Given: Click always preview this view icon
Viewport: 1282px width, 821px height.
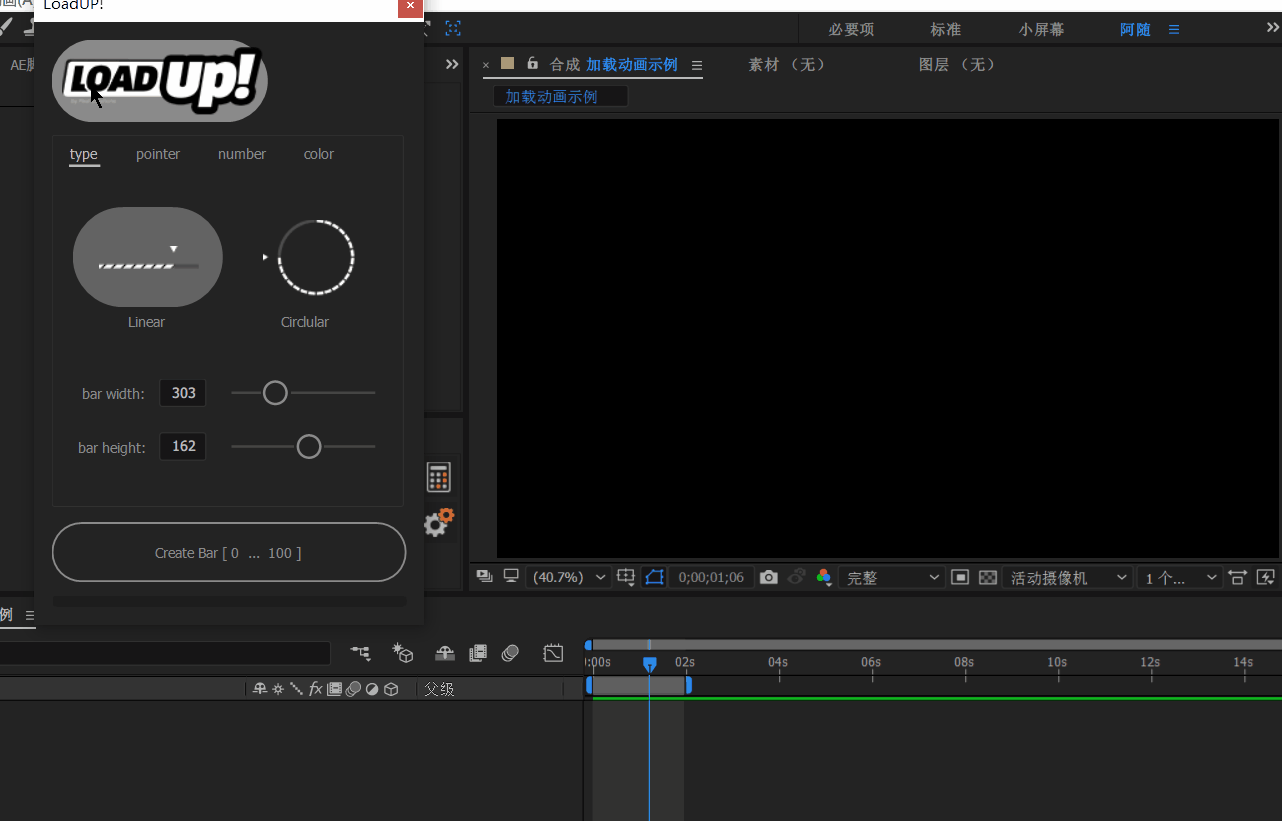Looking at the screenshot, I should (x=485, y=576).
